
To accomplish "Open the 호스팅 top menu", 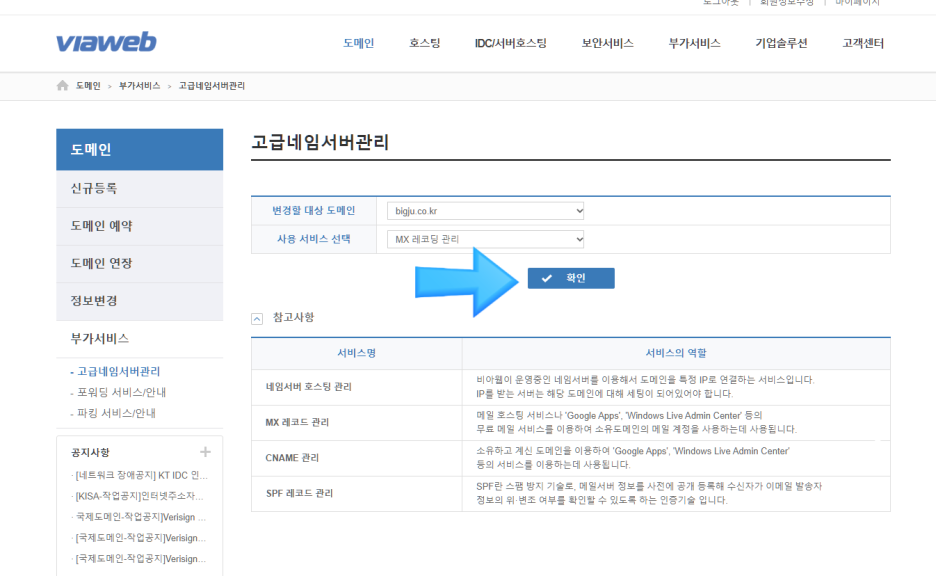I will [x=424, y=43].
